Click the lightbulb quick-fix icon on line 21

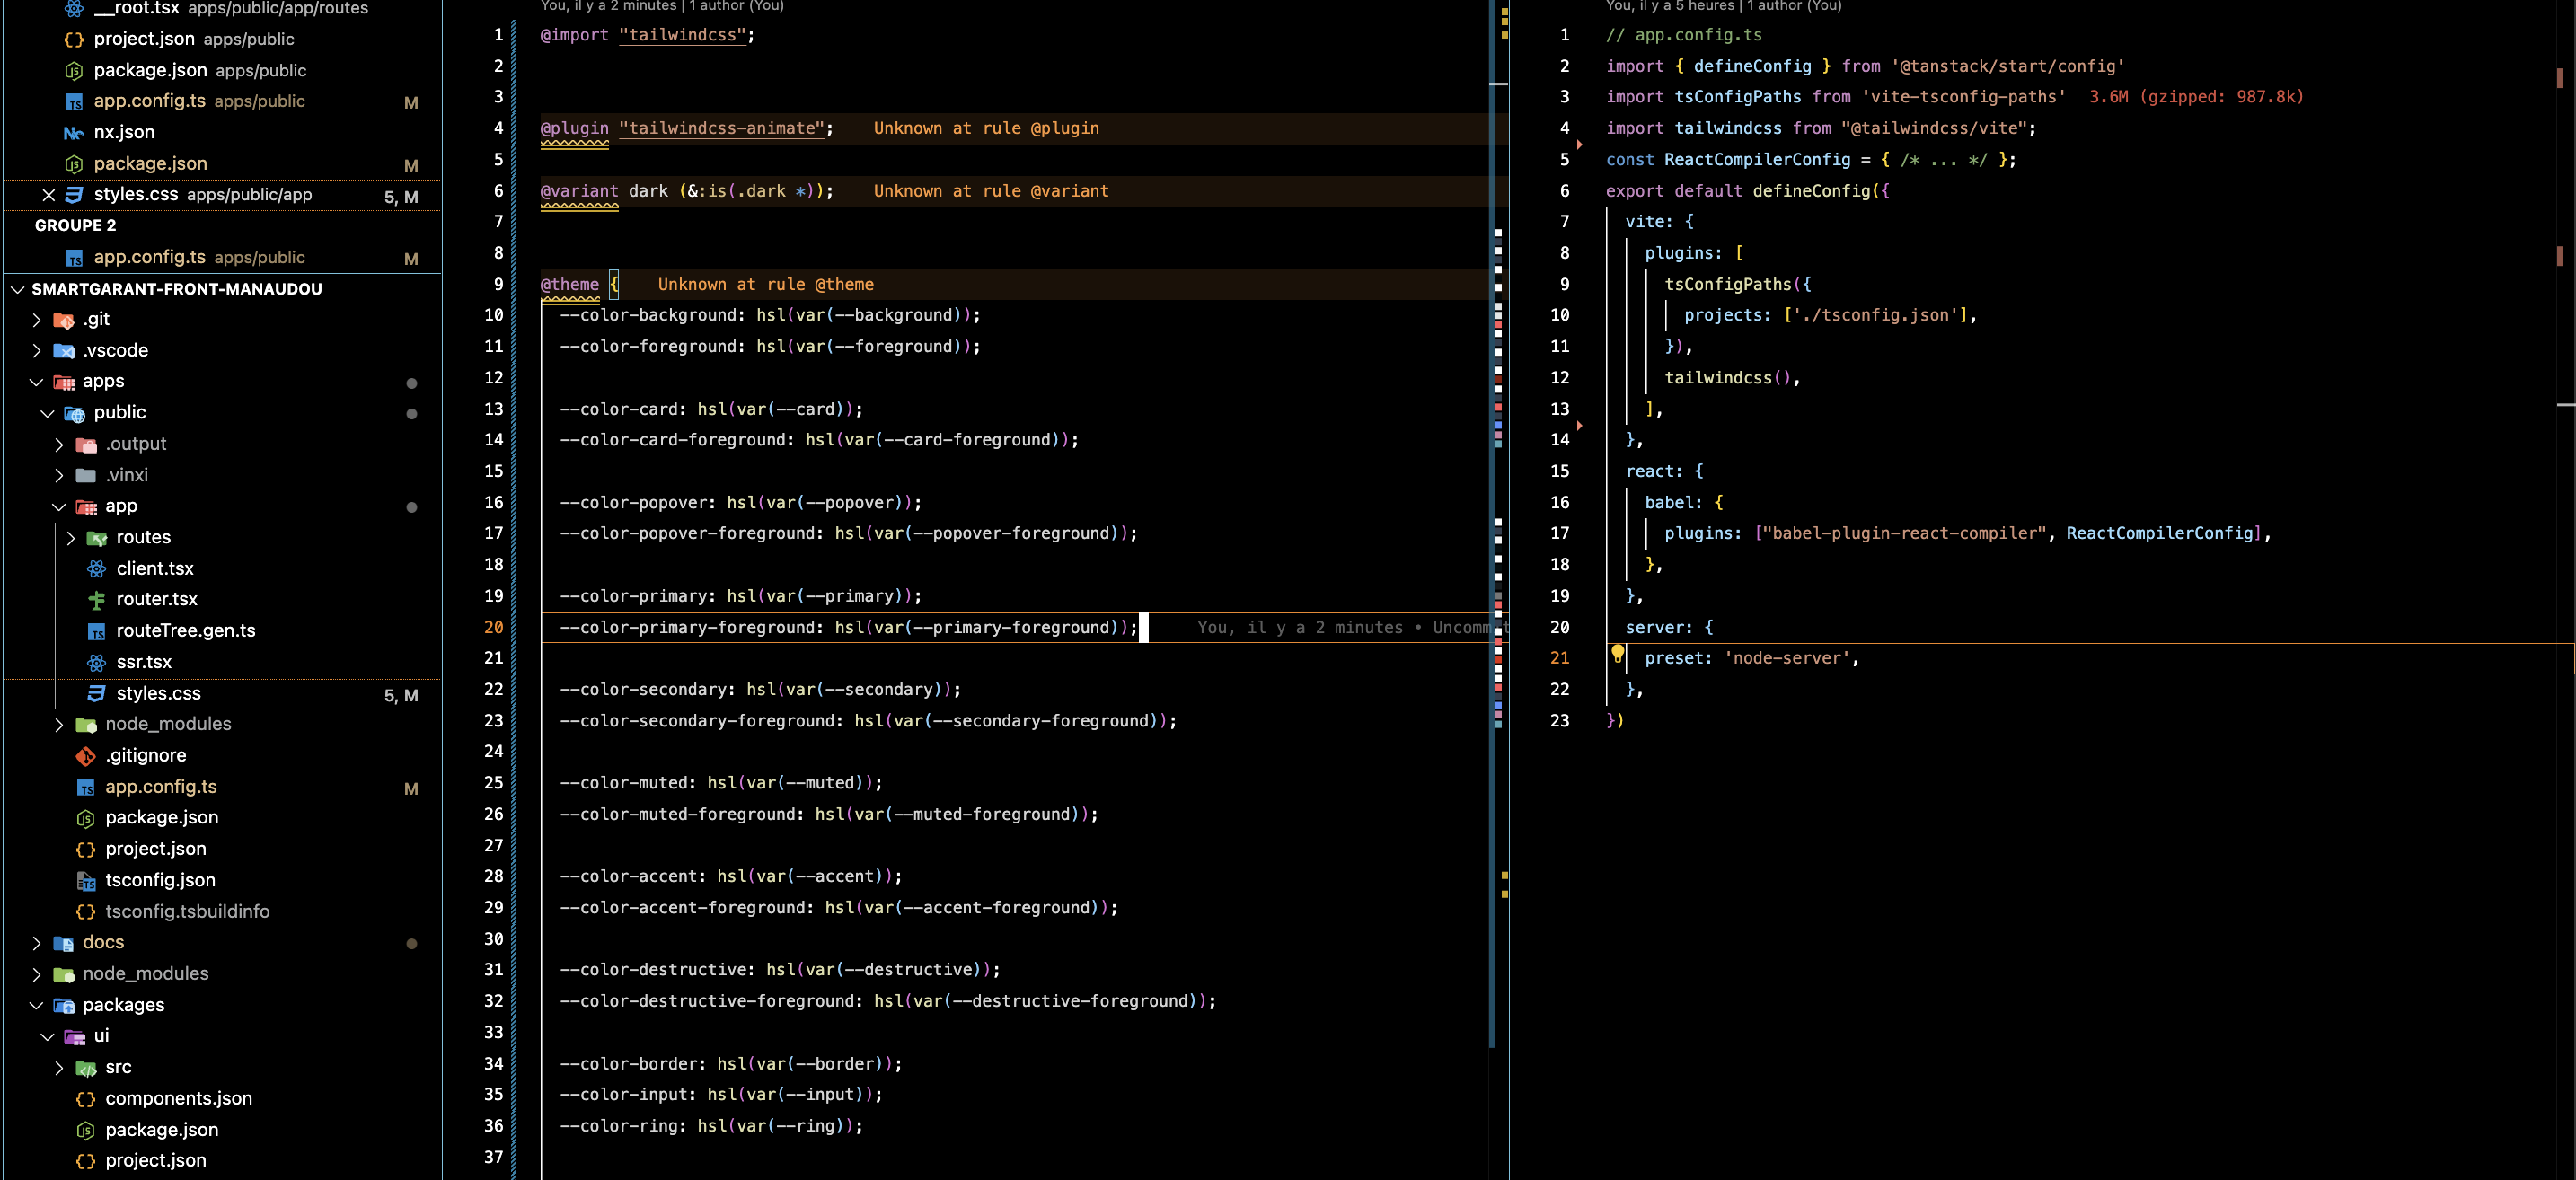tap(1617, 655)
